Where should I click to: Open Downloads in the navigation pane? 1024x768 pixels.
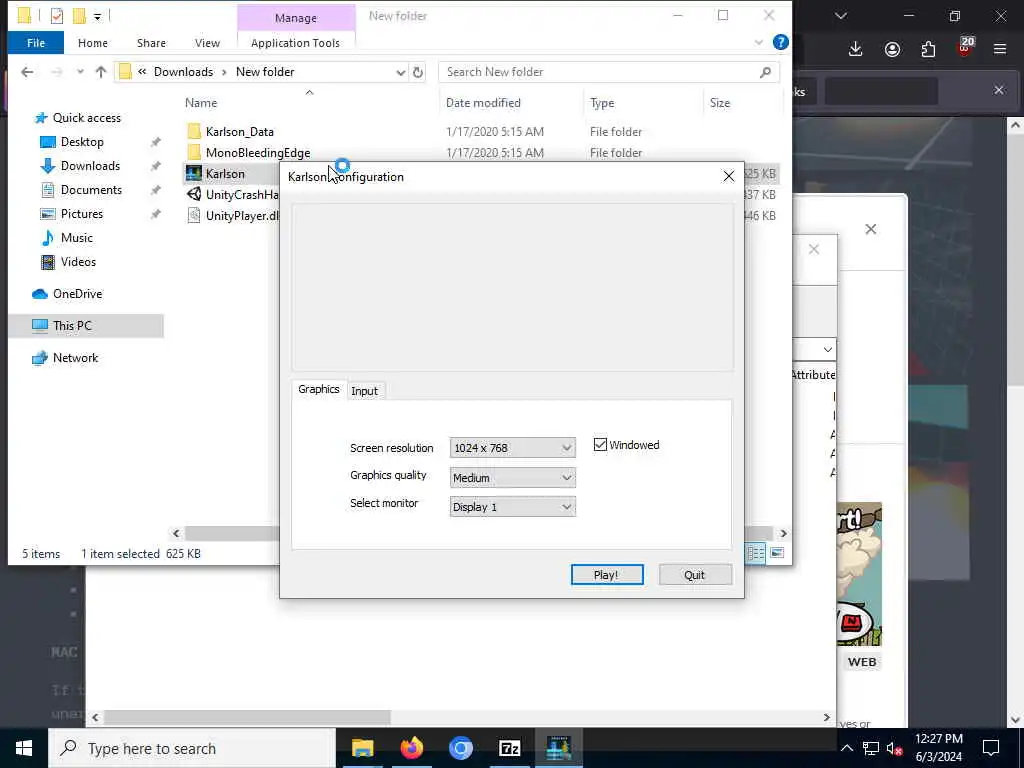[90, 166]
